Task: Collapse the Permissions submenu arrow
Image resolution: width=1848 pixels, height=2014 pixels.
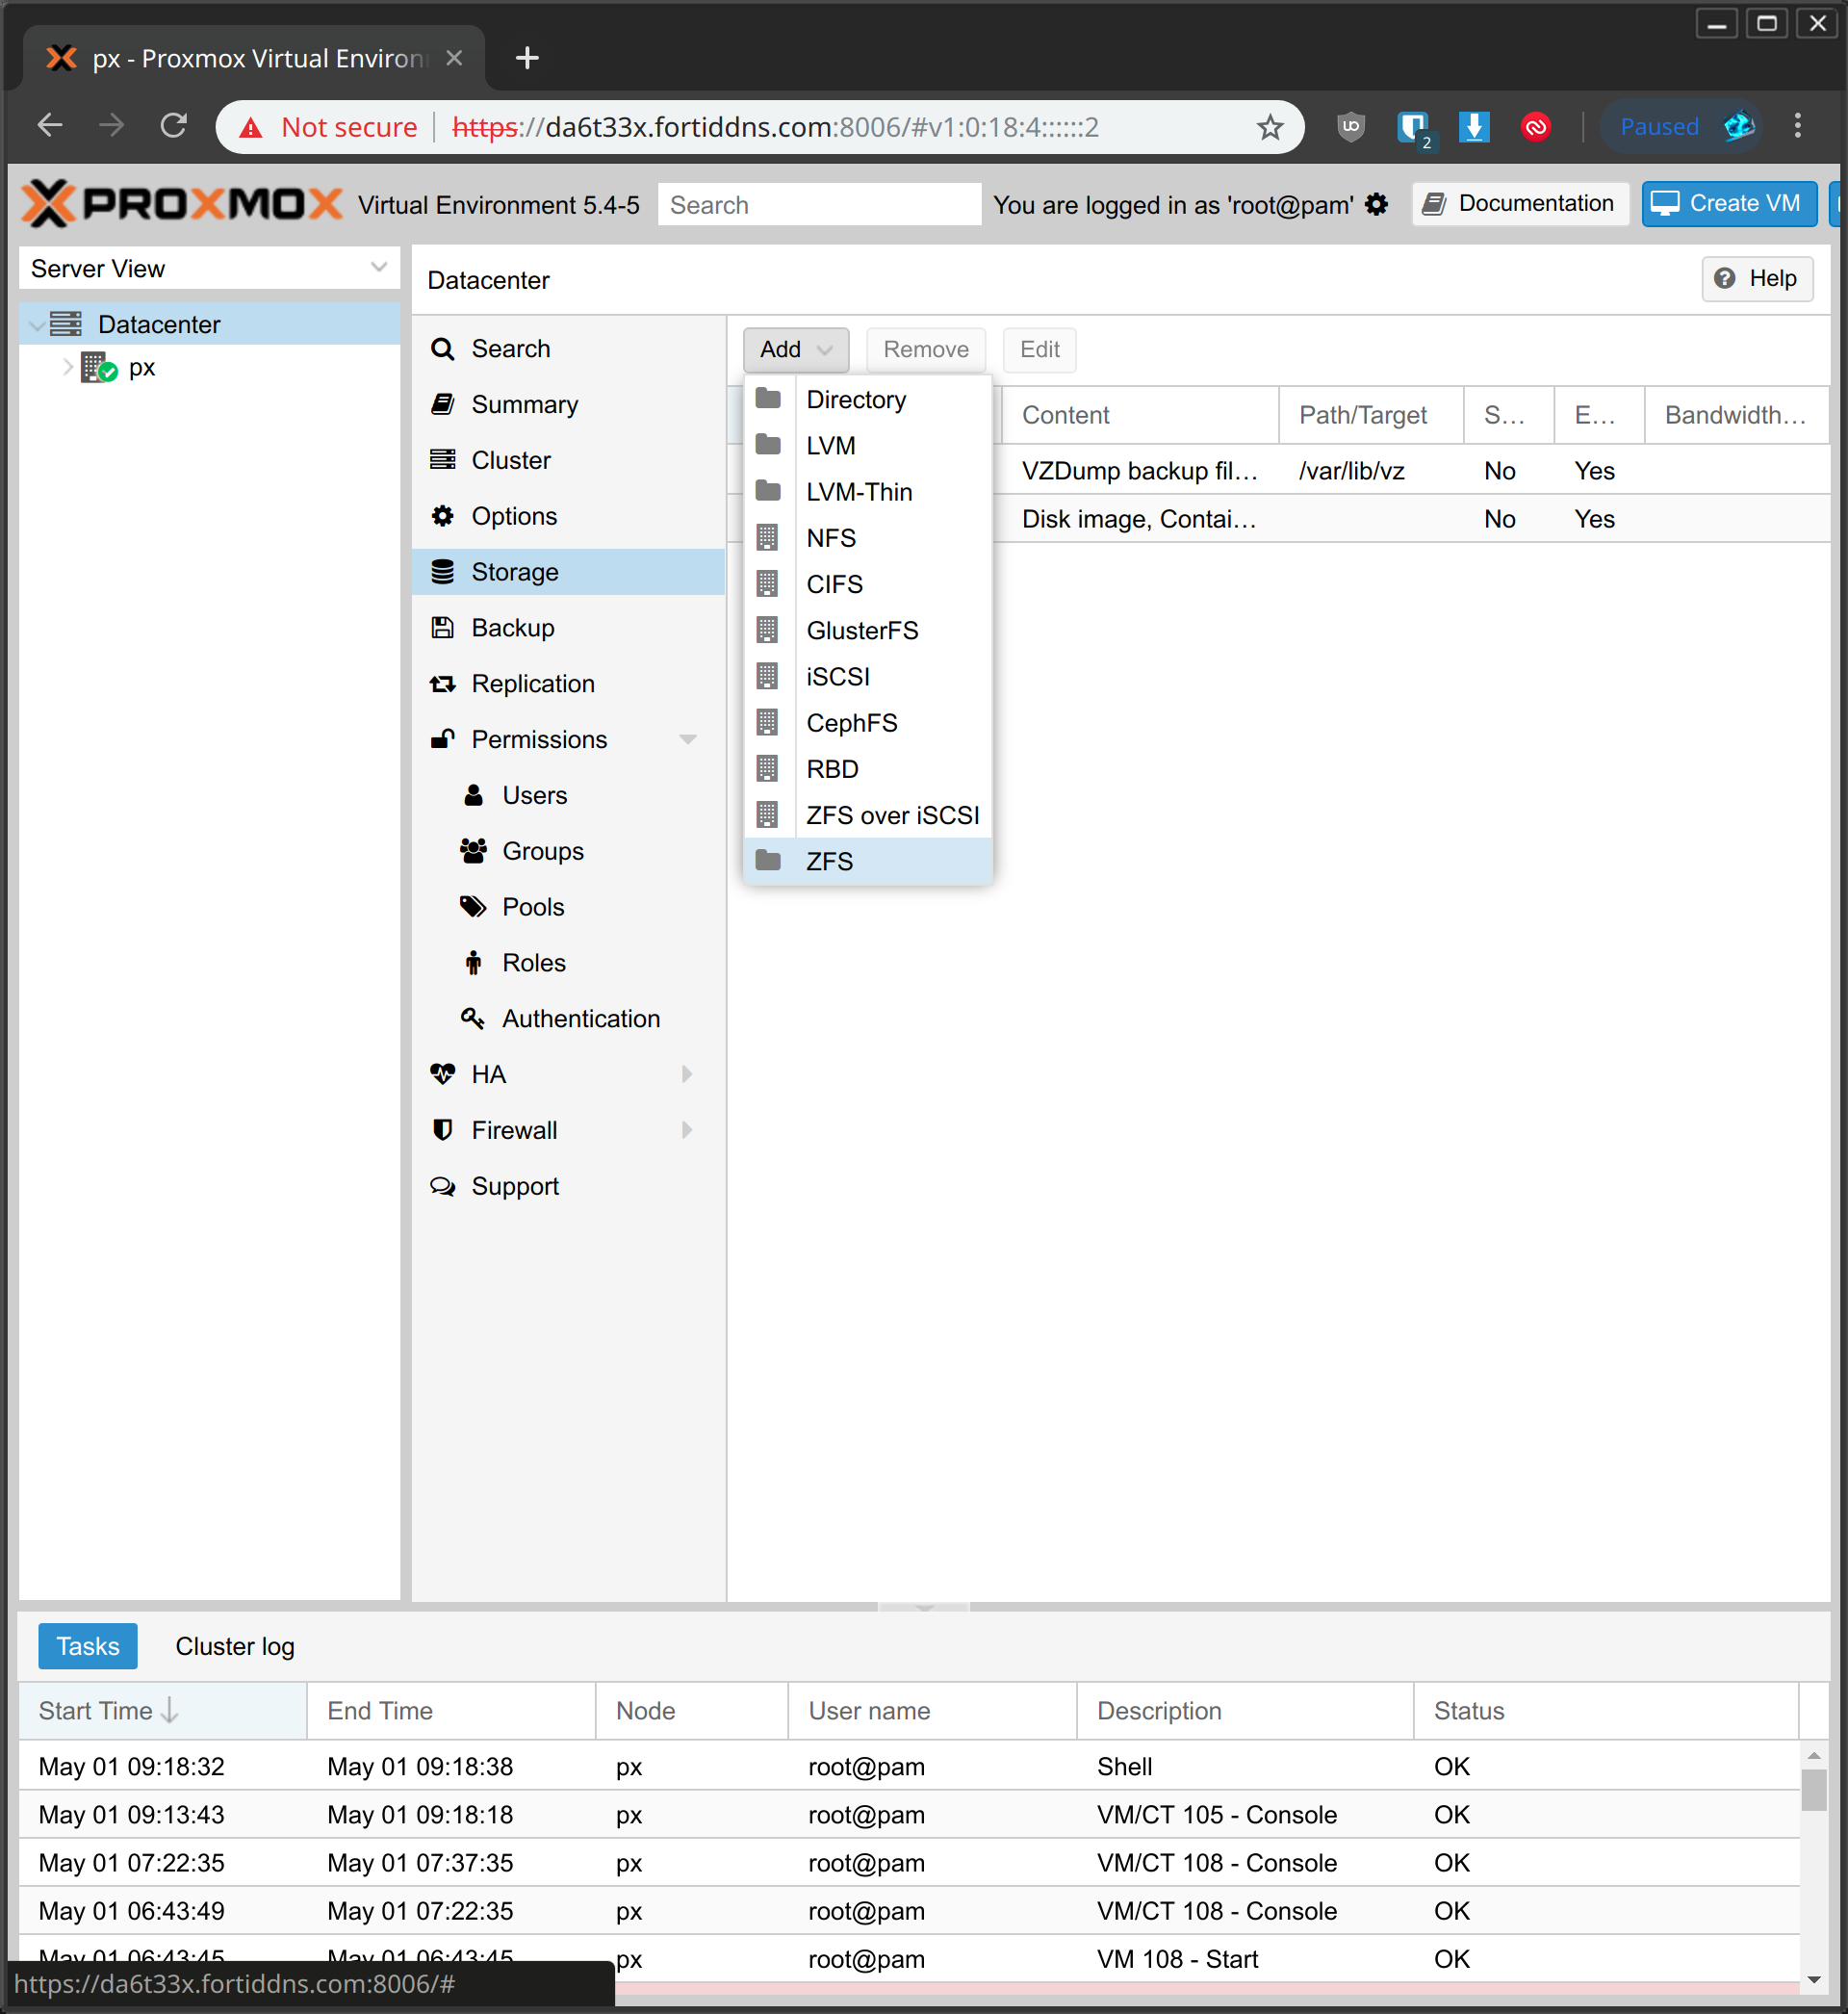Action: coord(688,740)
